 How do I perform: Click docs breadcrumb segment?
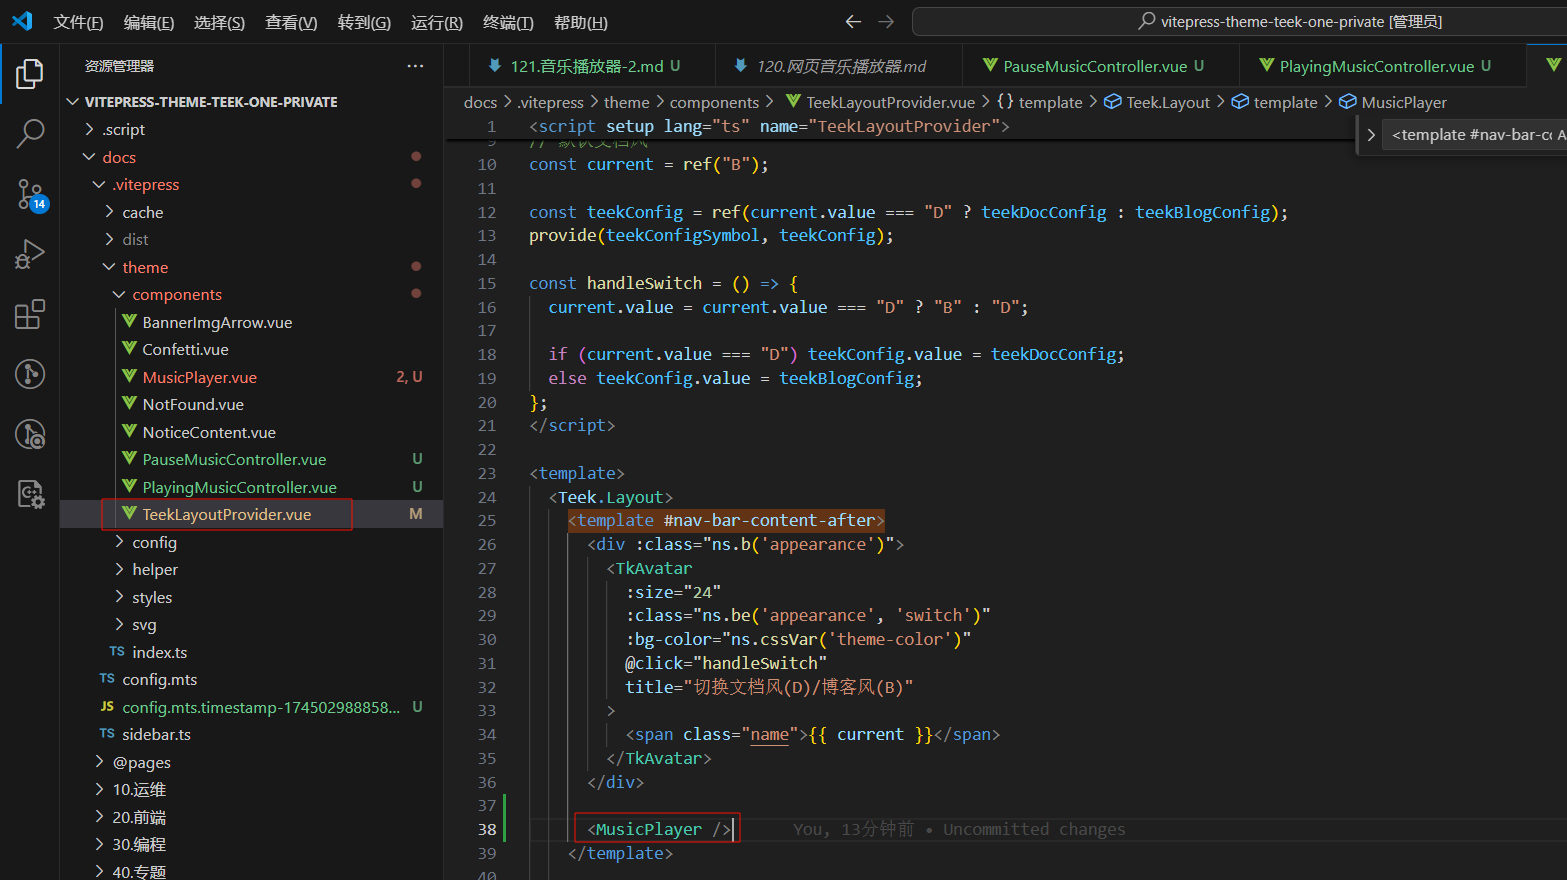480,102
